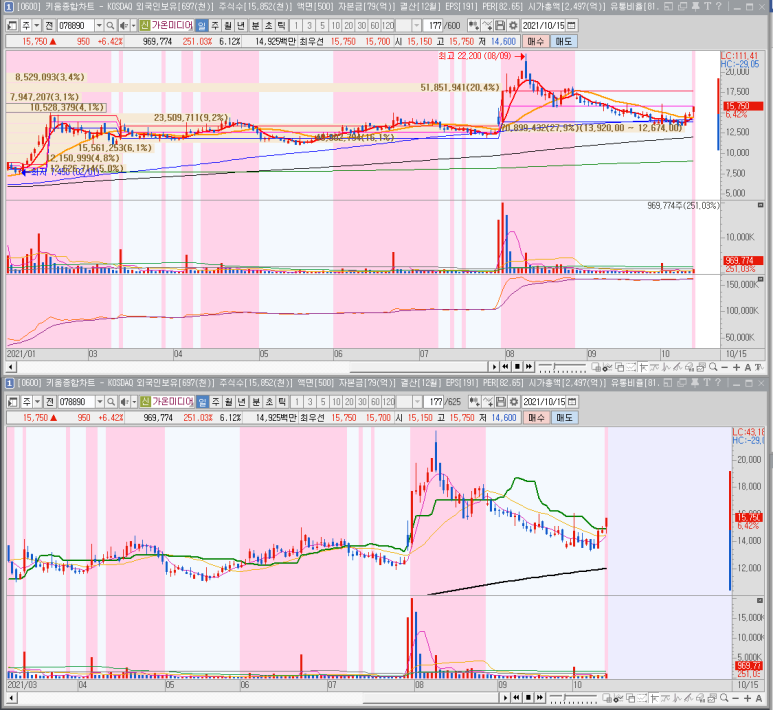The image size is (773, 710).
Task: Select the daily (일) period in the bottom chart
Action: (x=202, y=402)
